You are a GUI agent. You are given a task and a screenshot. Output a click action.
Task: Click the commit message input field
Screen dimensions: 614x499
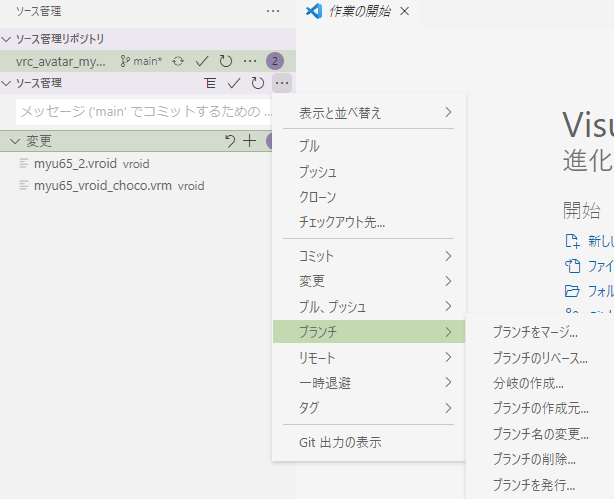tap(144, 112)
